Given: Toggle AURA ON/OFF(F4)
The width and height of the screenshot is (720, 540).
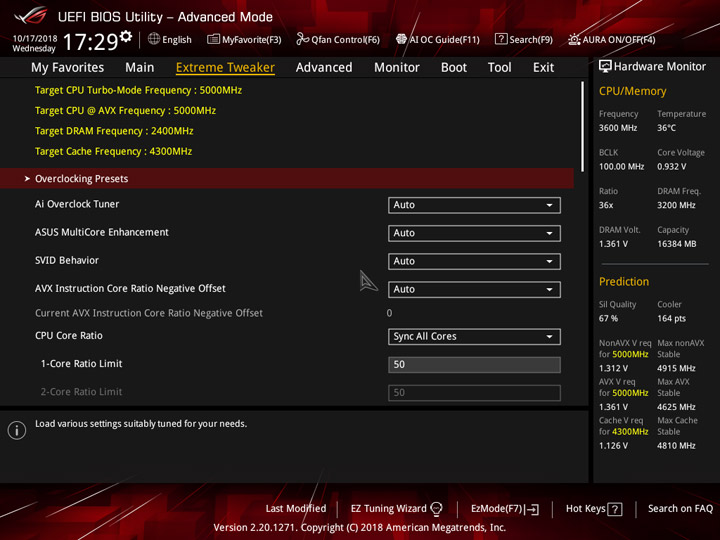Looking at the screenshot, I should [x=612, y=39].
